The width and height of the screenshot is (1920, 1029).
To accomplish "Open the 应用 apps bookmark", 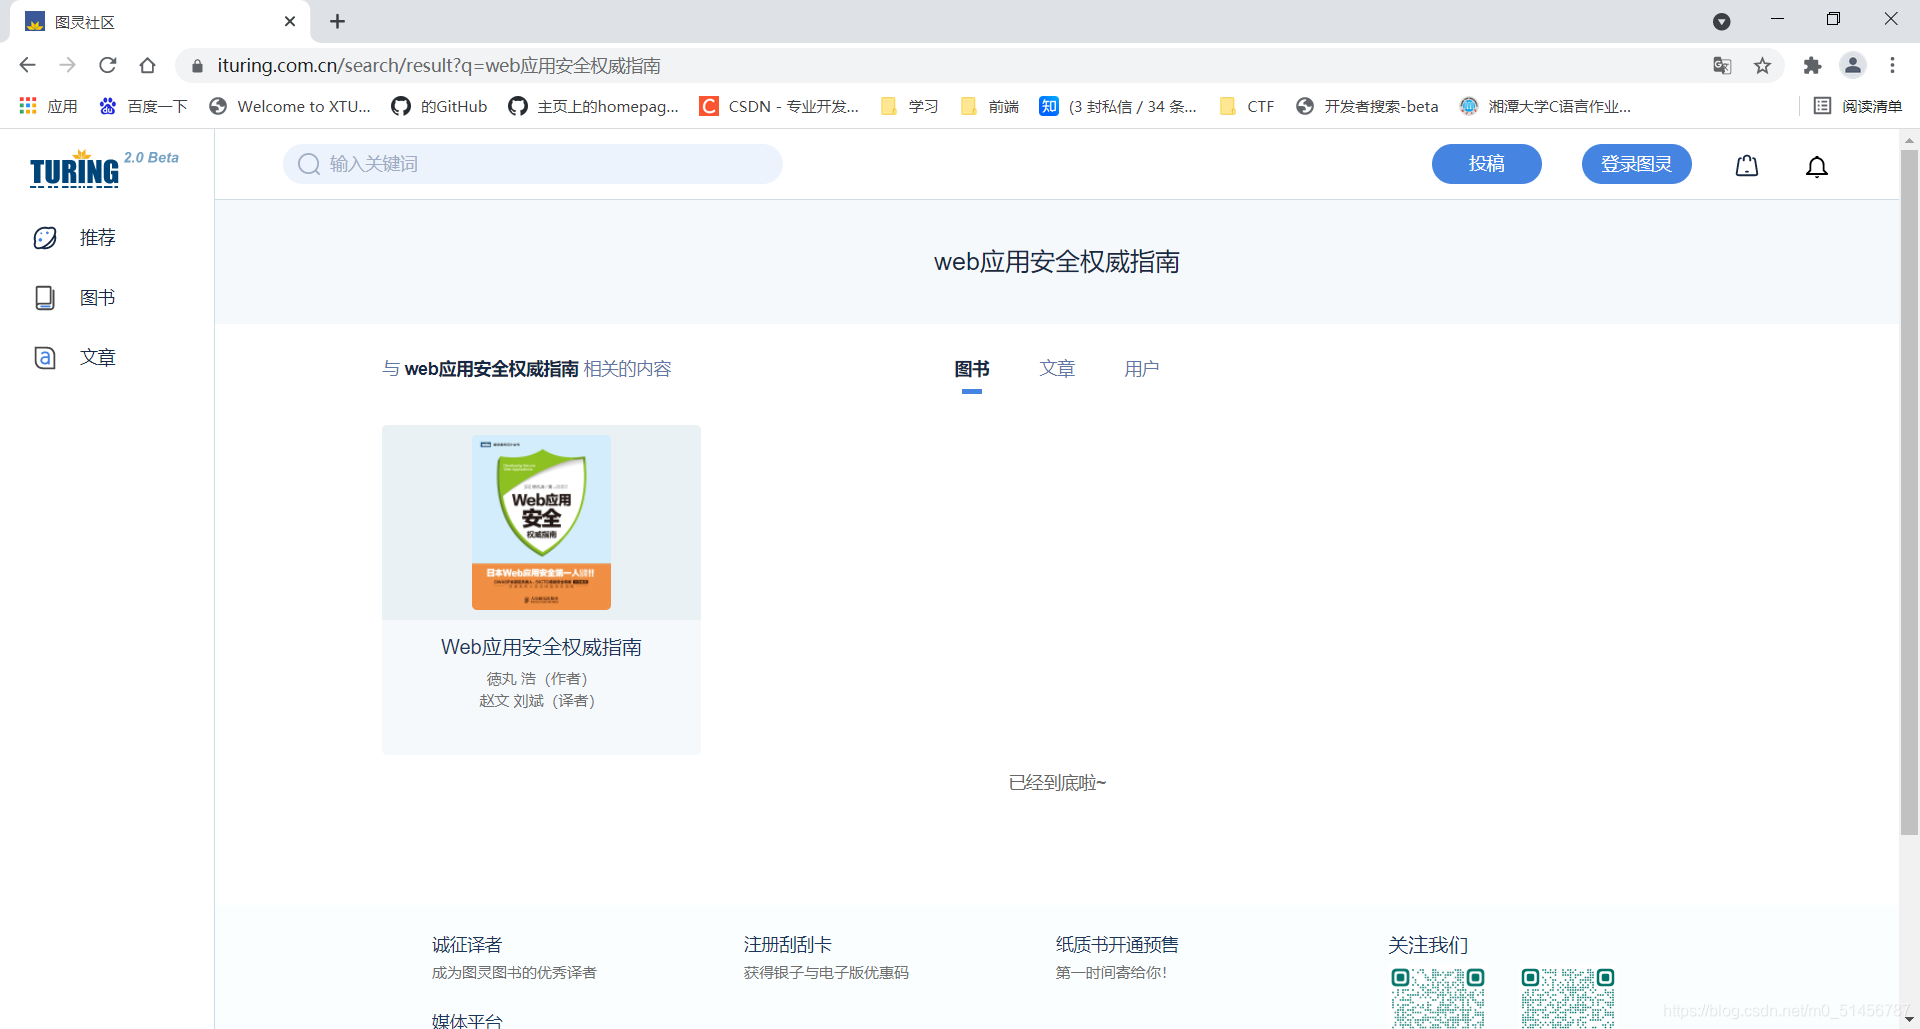I will coord(48,106).
